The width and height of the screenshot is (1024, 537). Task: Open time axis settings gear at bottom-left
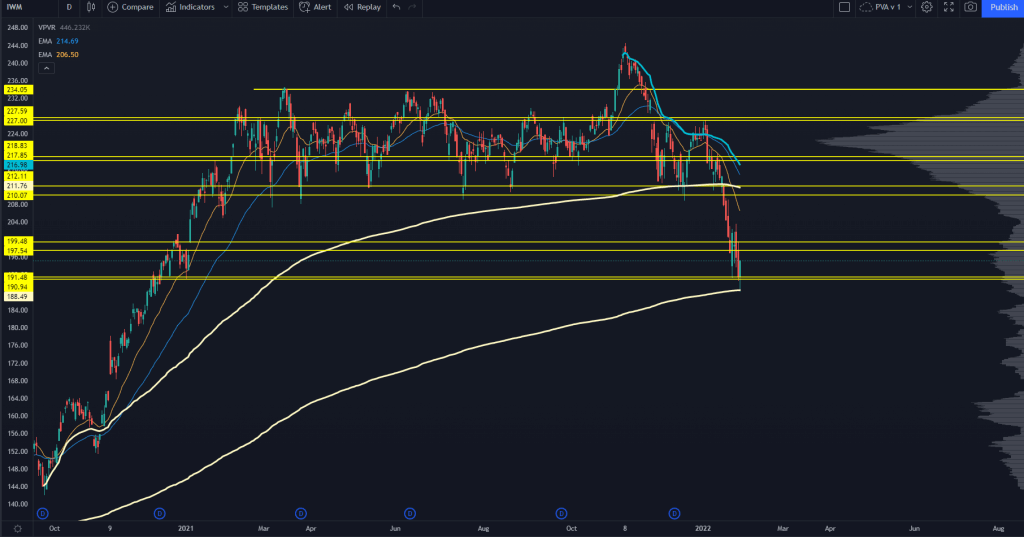[18, 529]
